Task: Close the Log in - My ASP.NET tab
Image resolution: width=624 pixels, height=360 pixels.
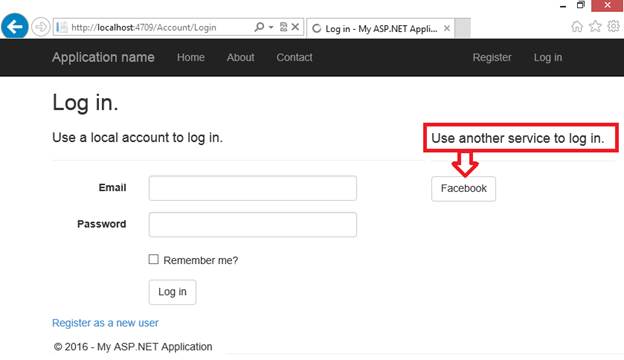Action: pos(447,28)
